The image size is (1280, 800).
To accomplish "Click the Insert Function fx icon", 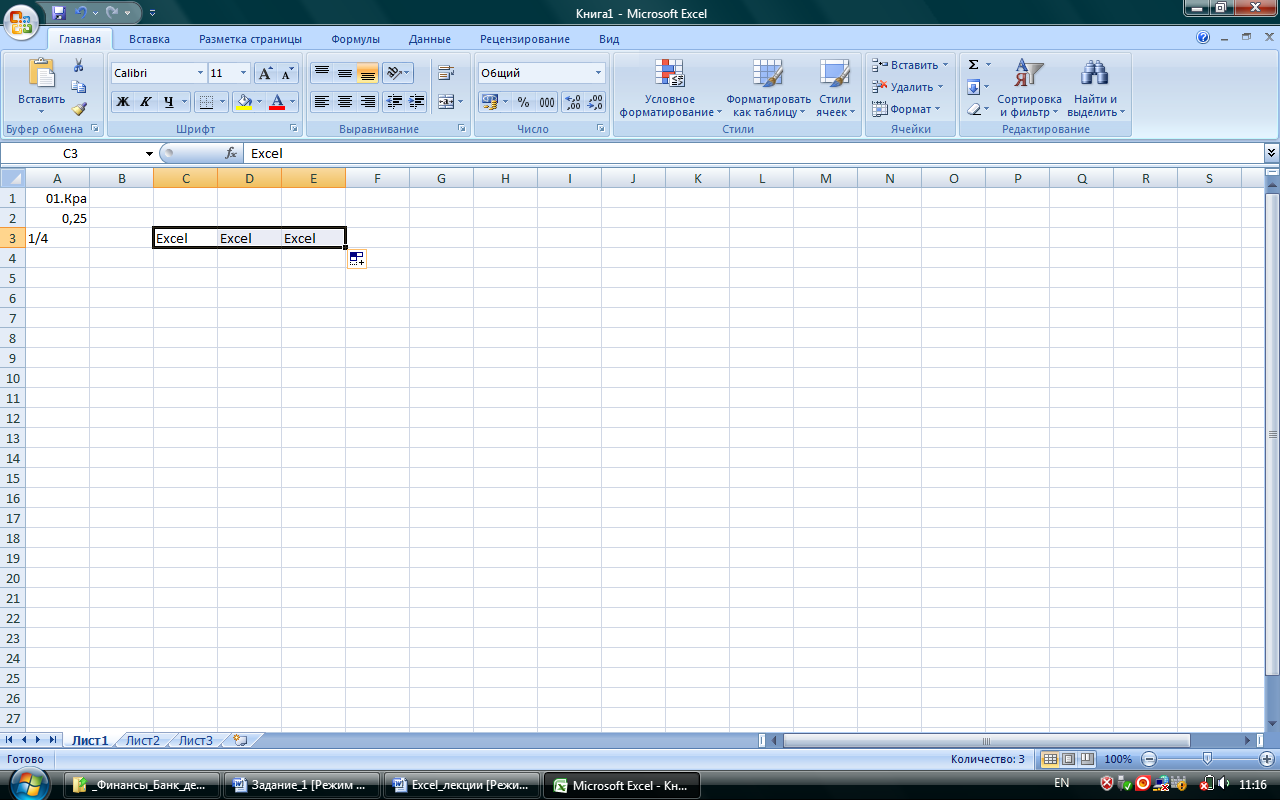I will (x=231, y=153).
